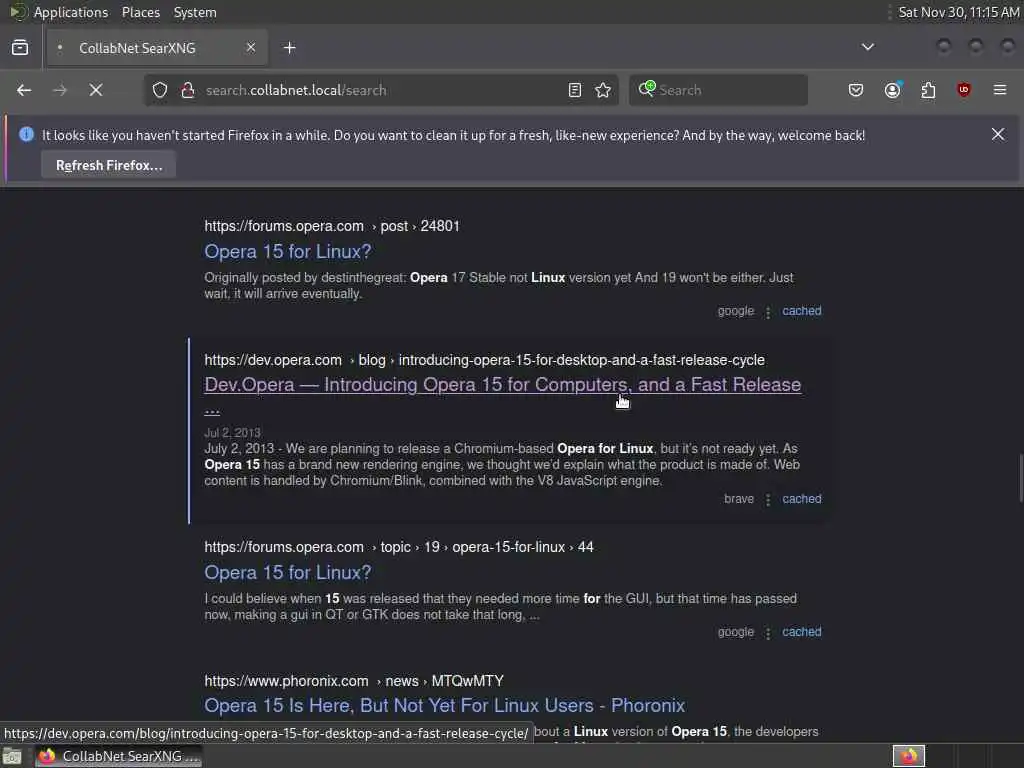Dismiss the Firefox refresh notification bar
Image resolution: width=1024 pixels, height=768 pixels.
click(998, 135)
